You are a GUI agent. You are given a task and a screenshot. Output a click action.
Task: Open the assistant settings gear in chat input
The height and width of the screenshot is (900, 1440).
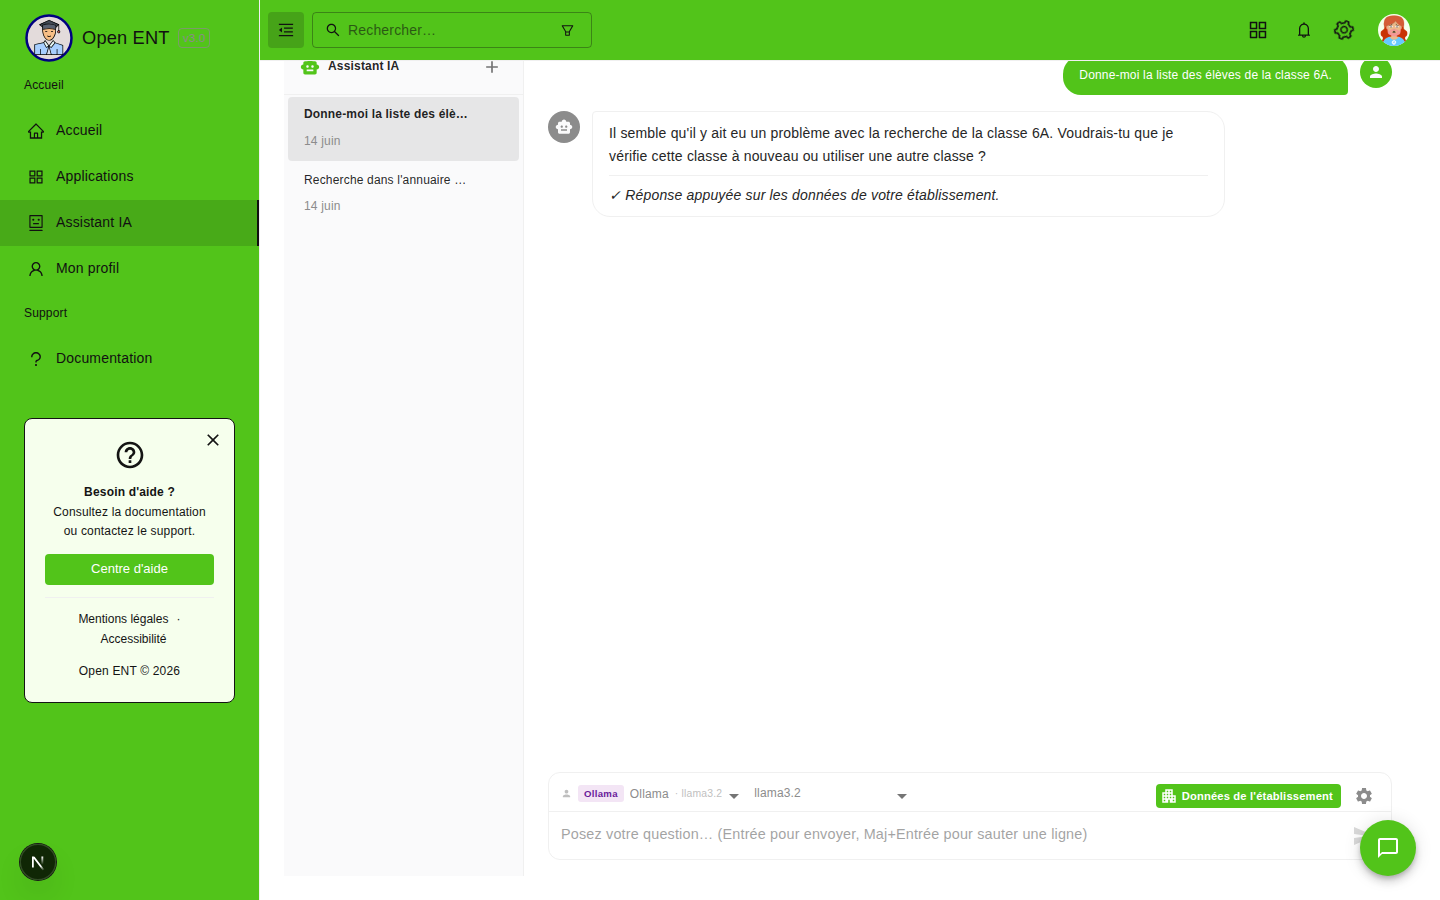pyautogui.click(x=1364, y=796)
